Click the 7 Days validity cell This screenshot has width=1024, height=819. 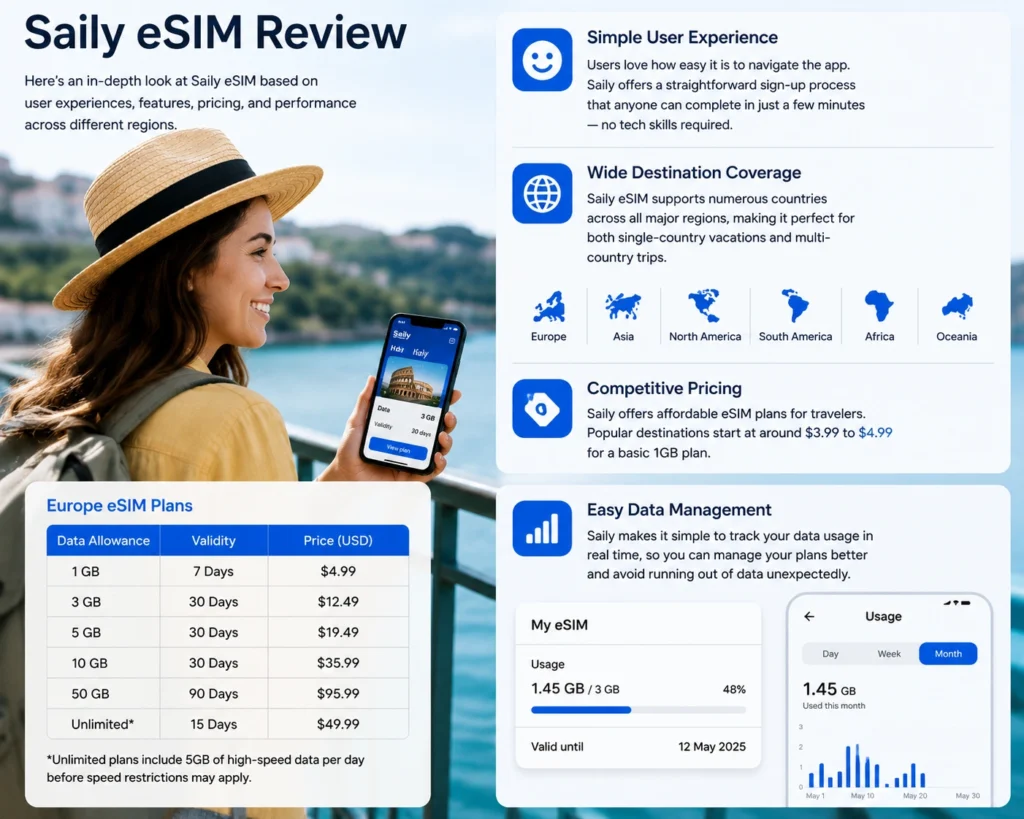[x=214, y=571]
